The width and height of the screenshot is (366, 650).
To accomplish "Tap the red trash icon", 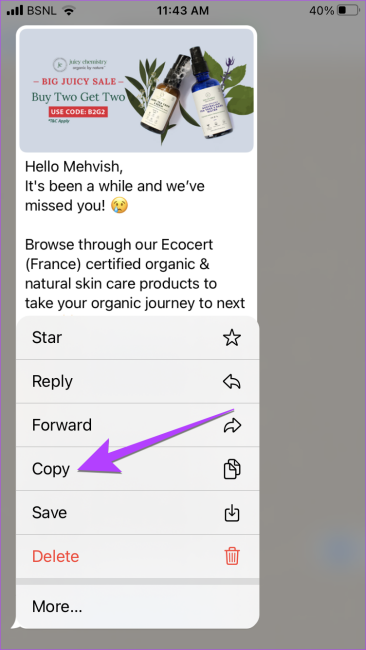I will pos(232,556).
